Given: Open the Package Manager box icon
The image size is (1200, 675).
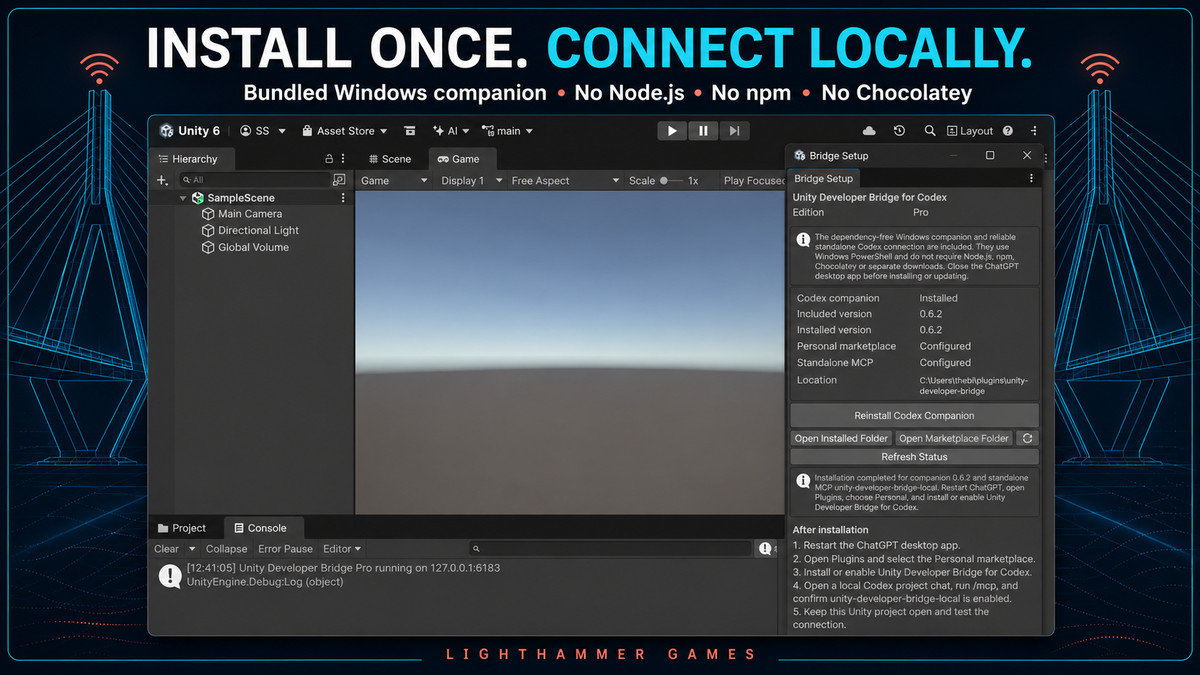Looking at the screenshot, I should click(409, 131).
